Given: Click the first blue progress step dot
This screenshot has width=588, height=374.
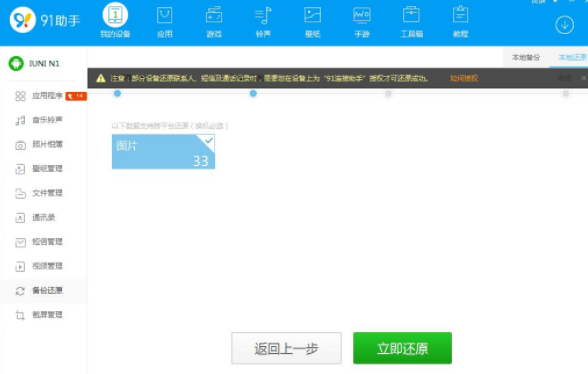Looking at the screenshot, I should pos(117,93).
